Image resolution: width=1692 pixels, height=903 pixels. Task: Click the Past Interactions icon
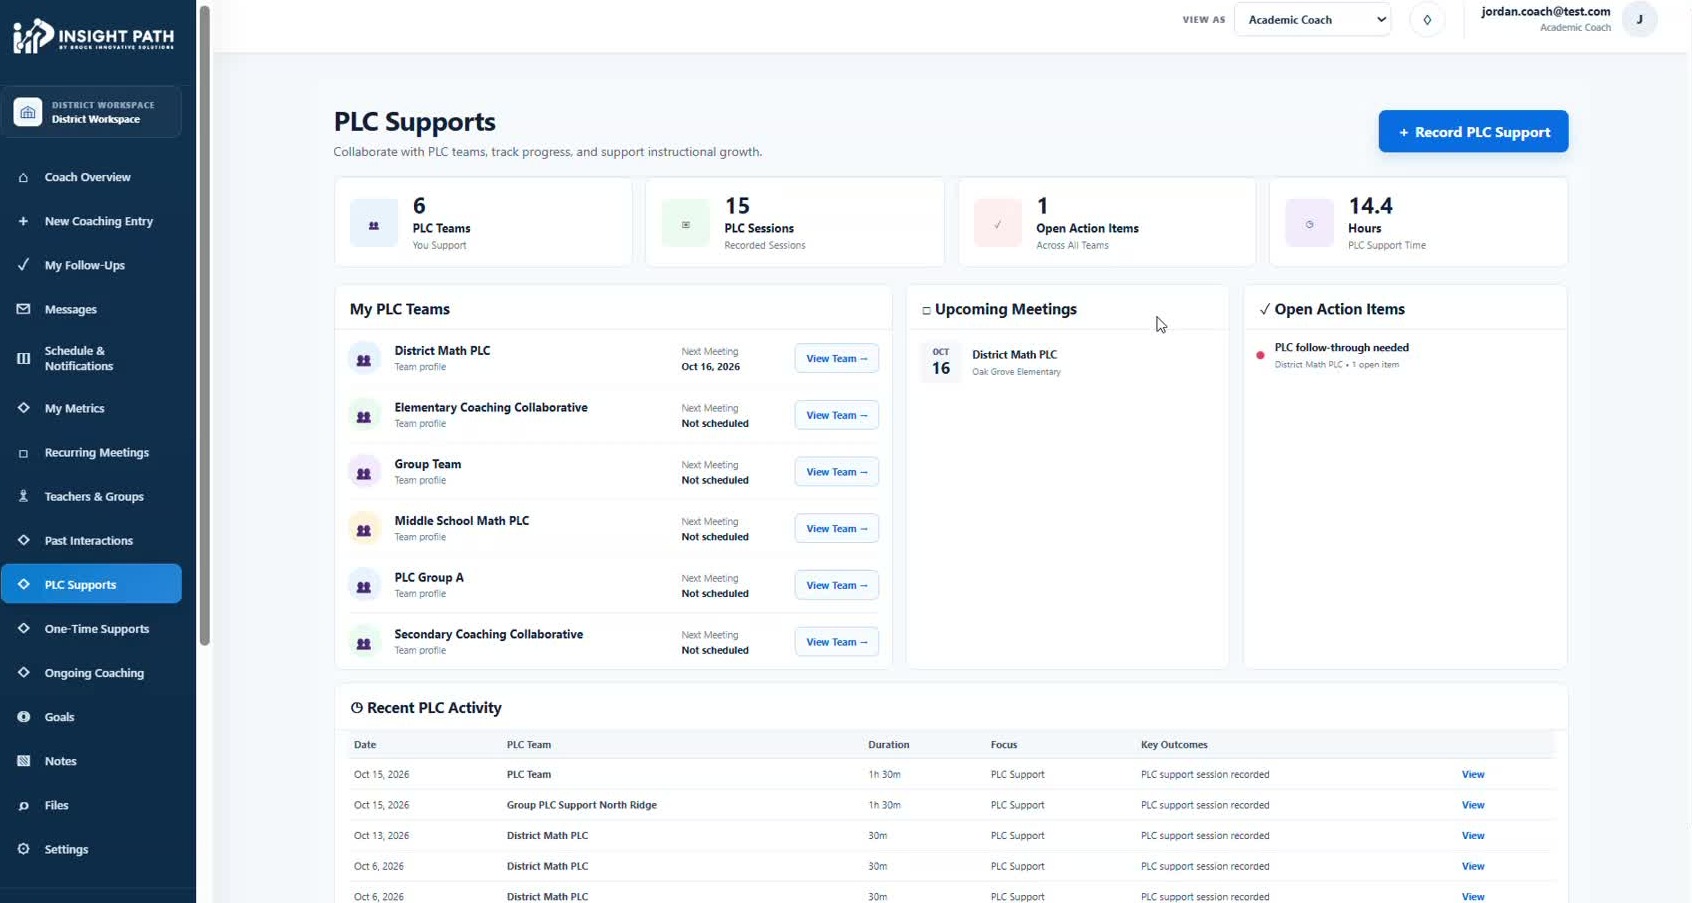click(23, 541)
